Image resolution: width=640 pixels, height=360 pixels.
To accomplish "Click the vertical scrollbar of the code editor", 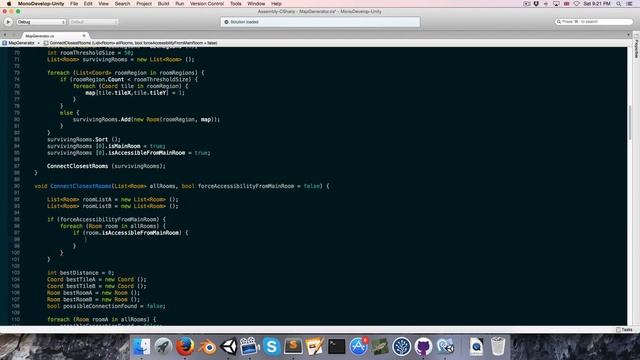I will (630, 122).
